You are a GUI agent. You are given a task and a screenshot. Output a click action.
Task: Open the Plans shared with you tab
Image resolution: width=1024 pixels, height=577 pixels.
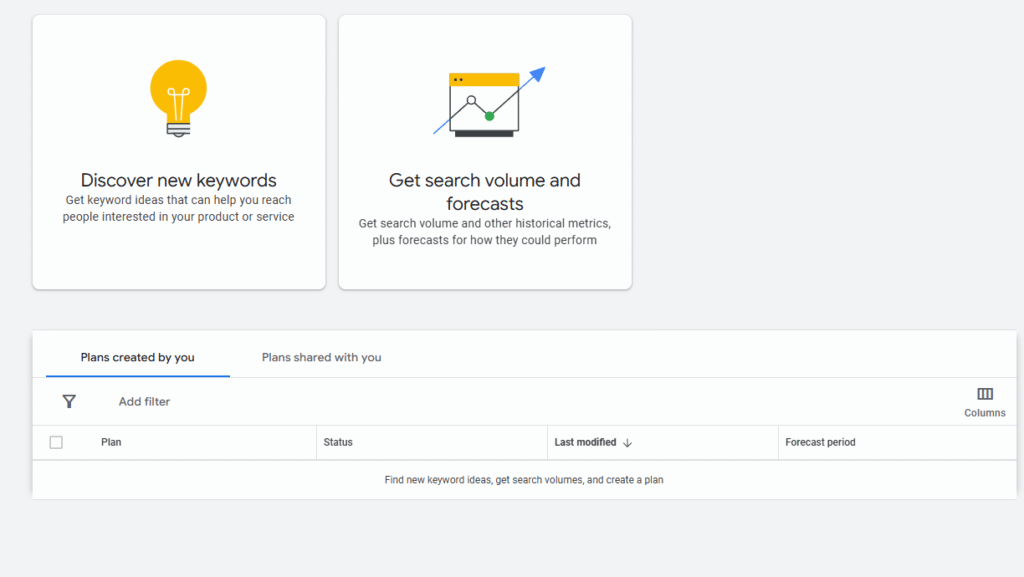[x=321, y=357]
